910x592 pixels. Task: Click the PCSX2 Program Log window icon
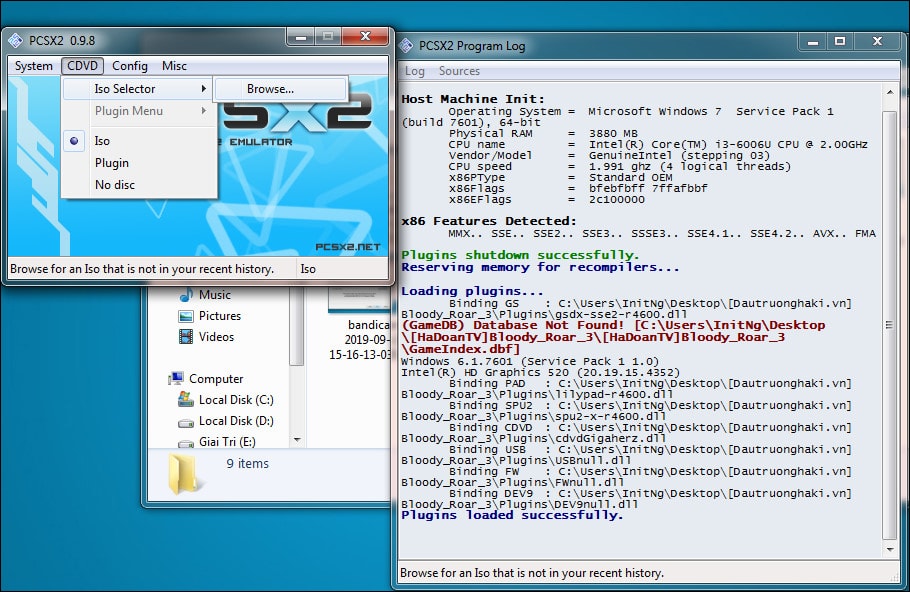pos(406,45)
